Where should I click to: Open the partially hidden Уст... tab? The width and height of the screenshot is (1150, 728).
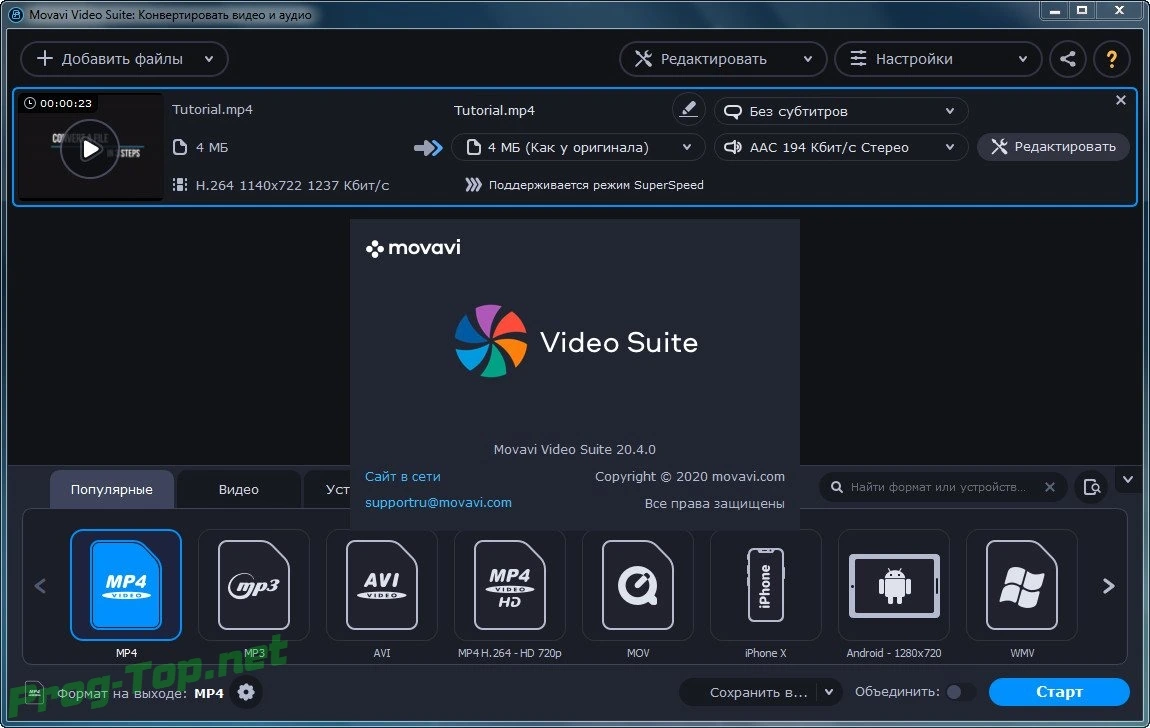tap(328, 489)
